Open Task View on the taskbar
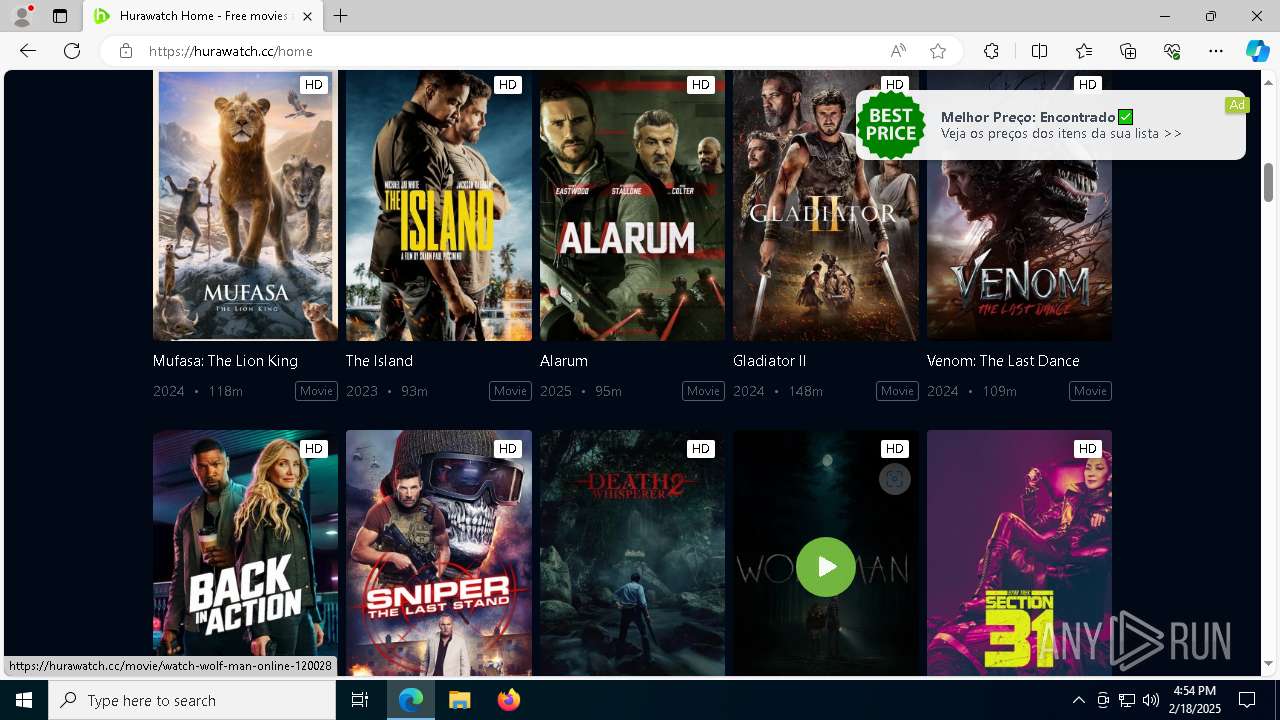This screenshot has width=1280, height=720. (360, 700)
